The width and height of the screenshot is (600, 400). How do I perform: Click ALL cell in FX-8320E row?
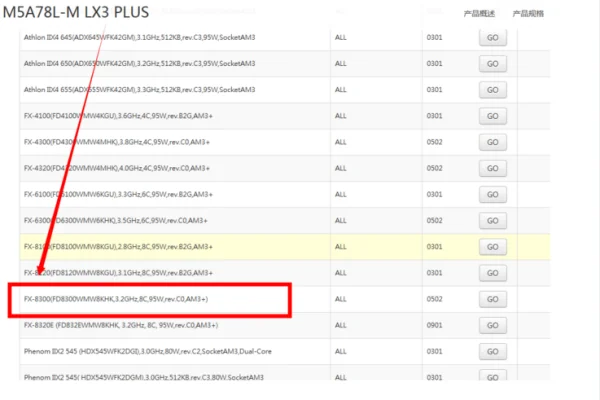(x=341, y=325)
